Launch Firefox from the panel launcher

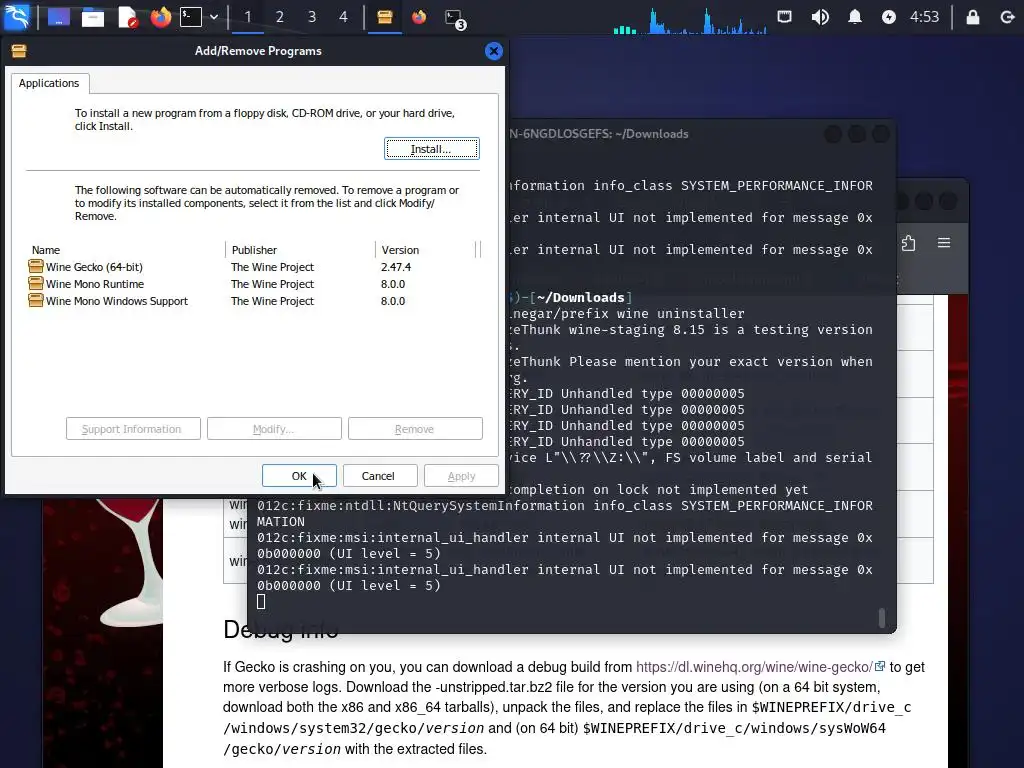click(161, 17)
